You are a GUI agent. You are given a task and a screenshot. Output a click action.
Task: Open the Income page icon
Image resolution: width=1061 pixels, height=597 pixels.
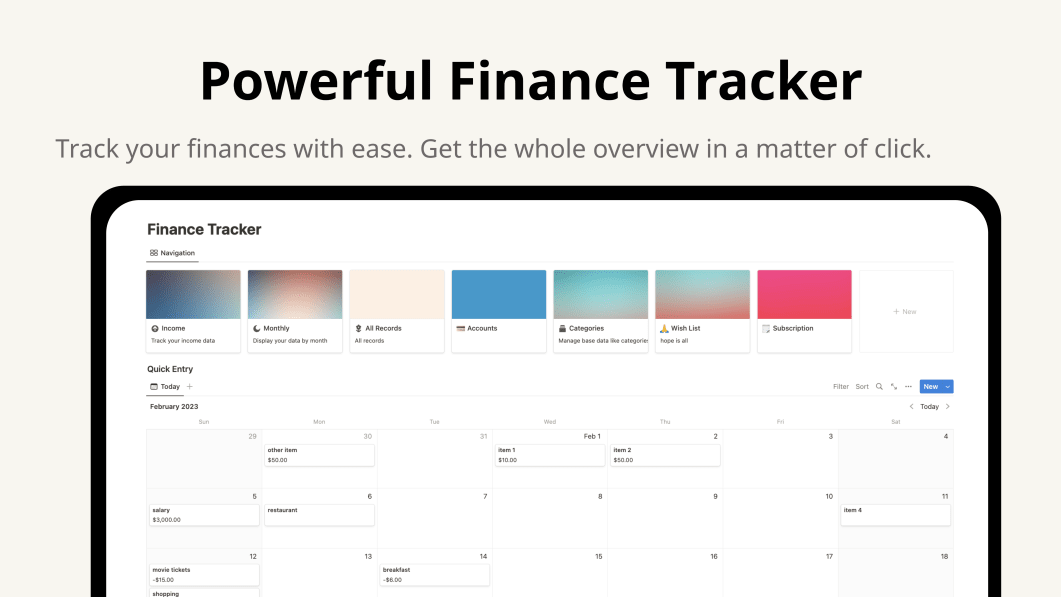[155, 328]
